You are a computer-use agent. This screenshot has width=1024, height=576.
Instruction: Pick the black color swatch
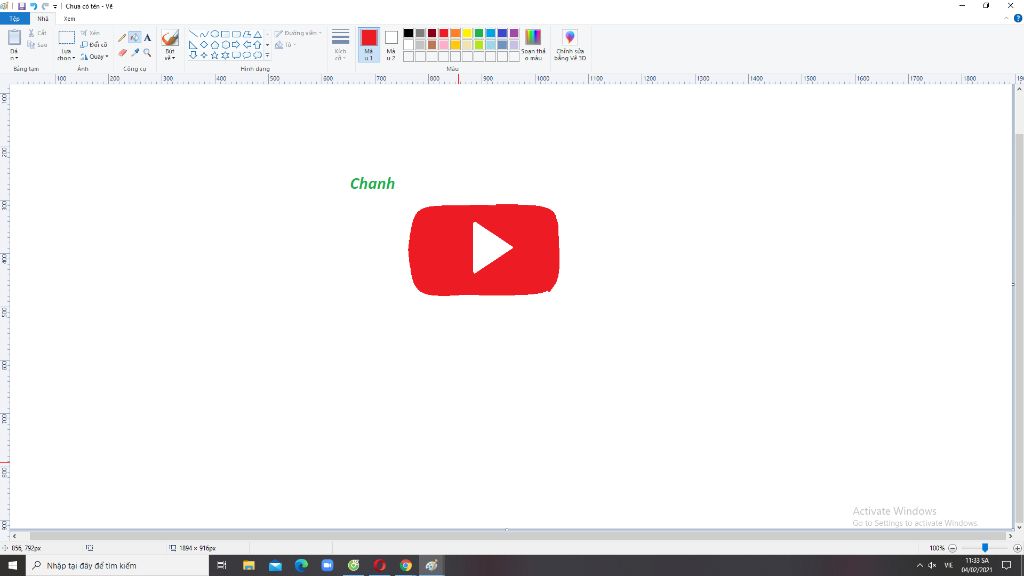coord(408,33)
